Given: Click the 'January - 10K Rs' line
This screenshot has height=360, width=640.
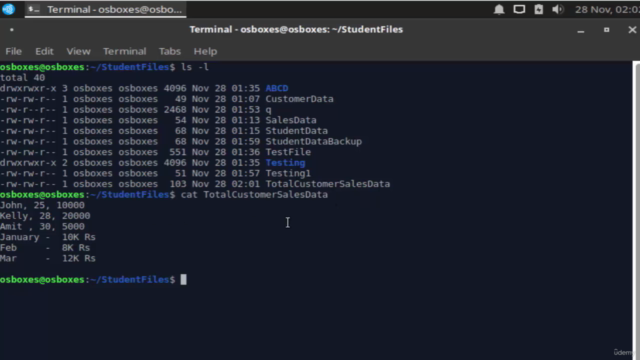Looking at the screenshot, I should (x=48, y=237).
